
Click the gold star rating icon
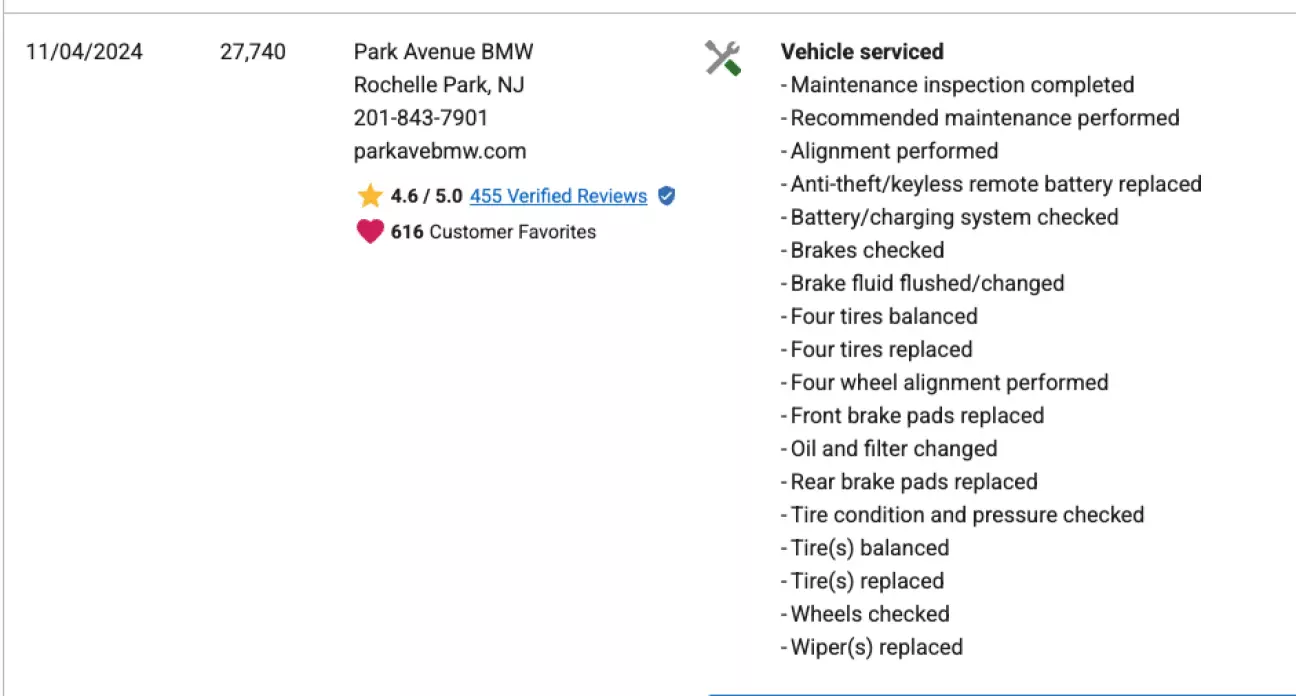pyautogui.click(x=370, y=196)
